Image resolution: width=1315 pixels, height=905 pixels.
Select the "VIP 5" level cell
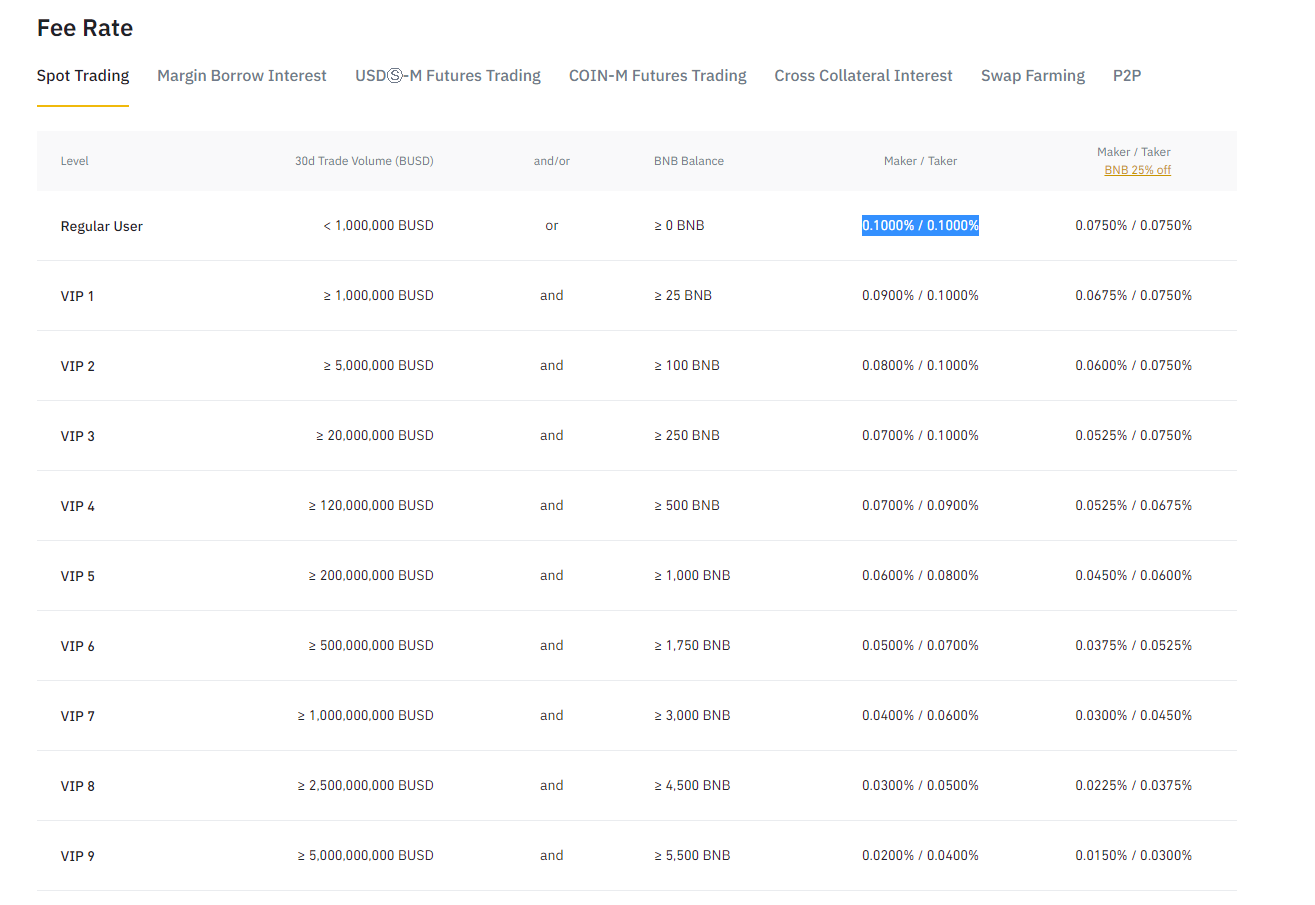[x=78, y=576]
